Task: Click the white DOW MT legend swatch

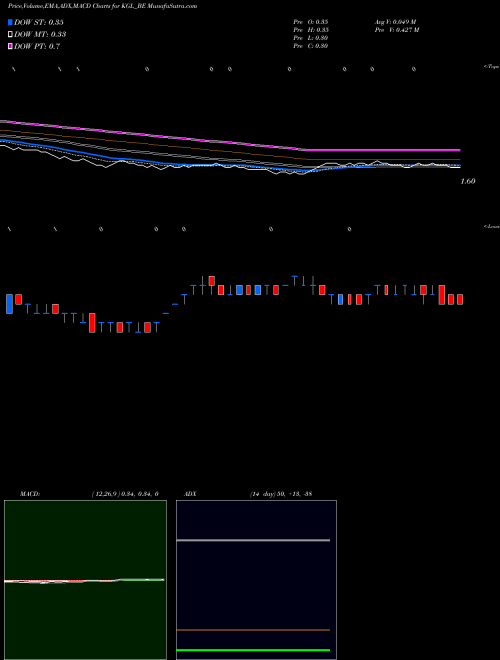Action: pos(10,35)
